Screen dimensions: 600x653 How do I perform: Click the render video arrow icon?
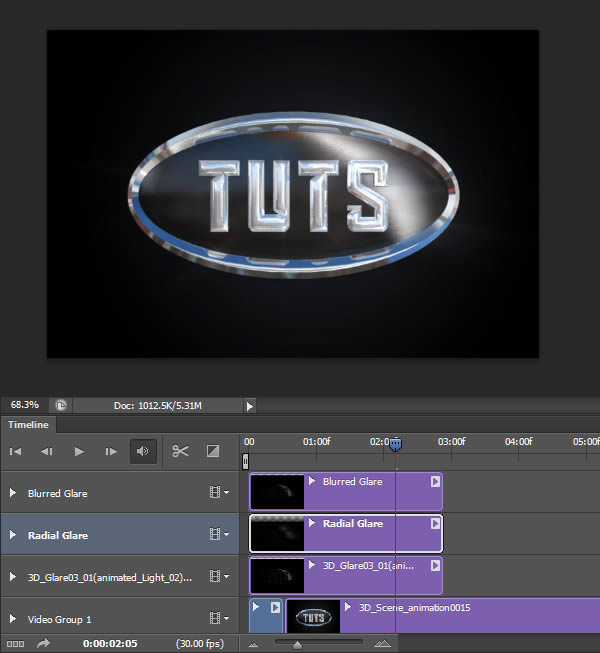pos(43,643)
